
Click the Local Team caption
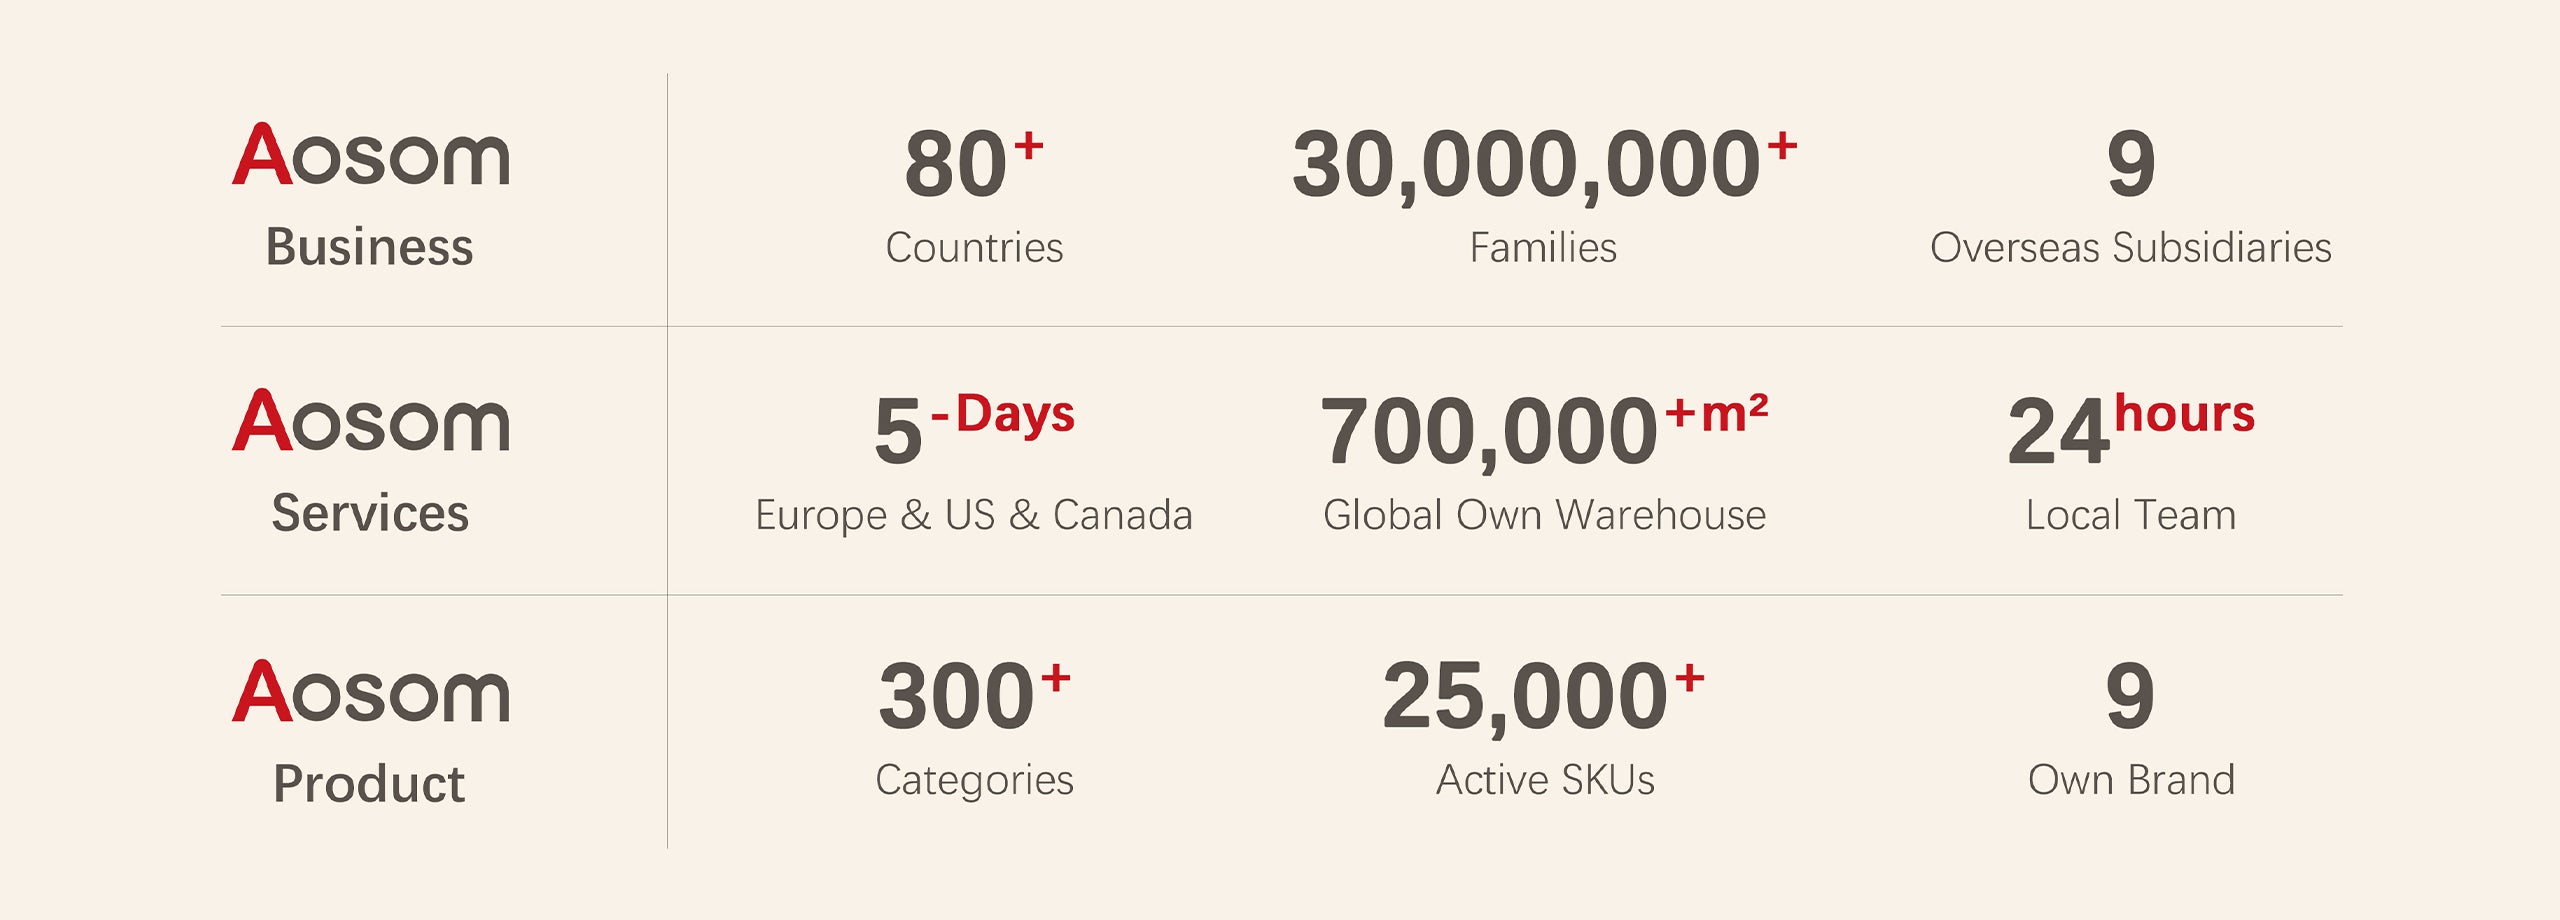pyautogui.click(x=2131, y=515)
